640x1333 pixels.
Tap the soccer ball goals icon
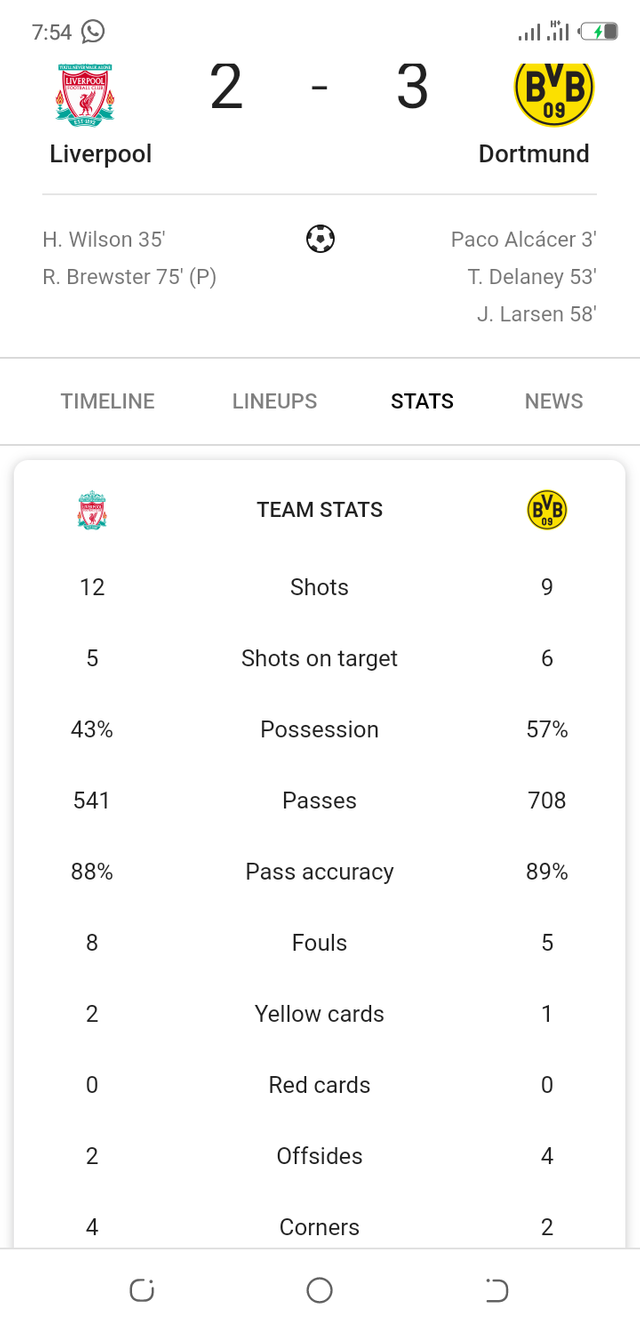(x=320, y=239)
